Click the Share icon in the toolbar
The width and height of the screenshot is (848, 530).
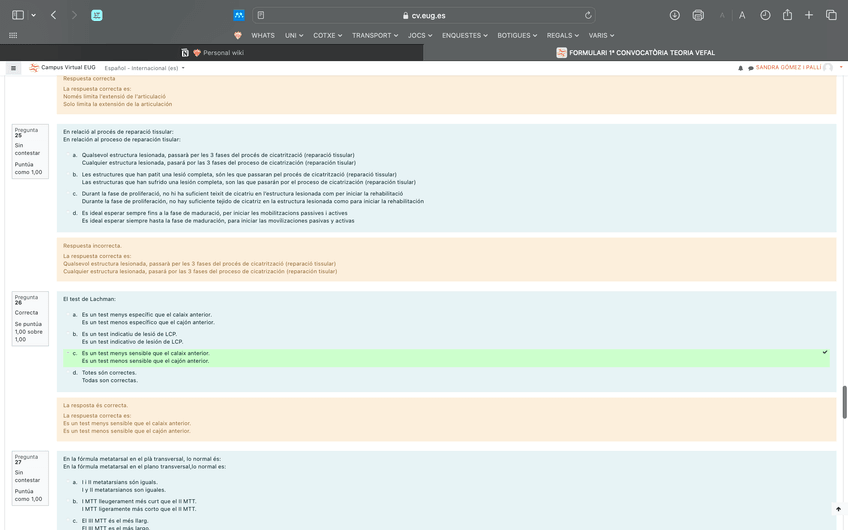pyautogui.click(x=787, y=15)
